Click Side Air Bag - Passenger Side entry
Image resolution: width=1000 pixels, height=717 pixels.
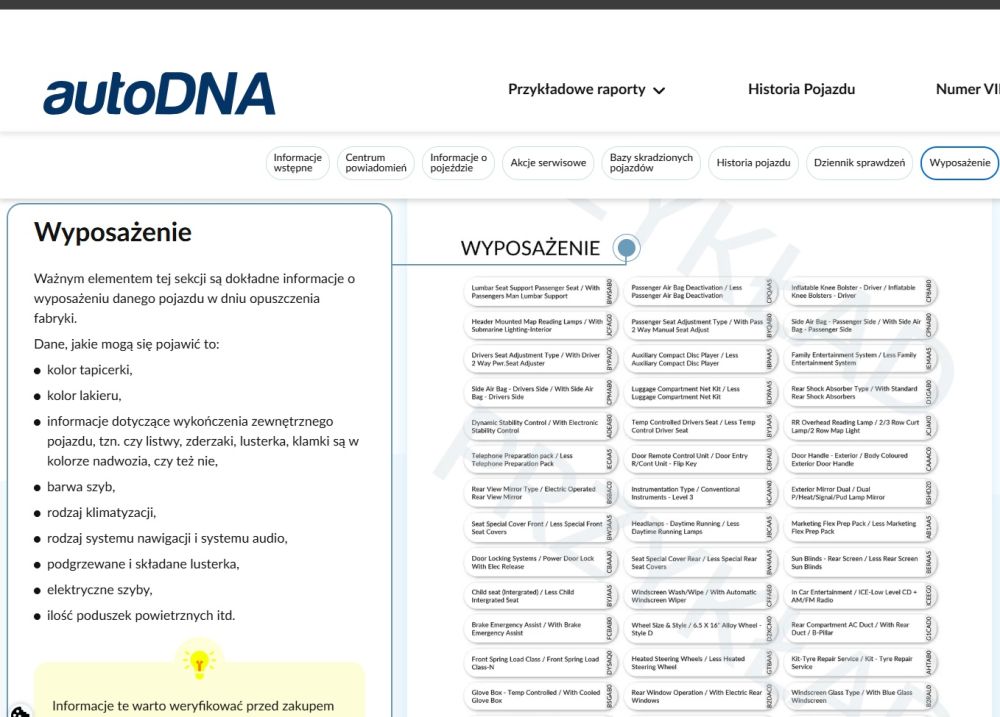(859, 325)
